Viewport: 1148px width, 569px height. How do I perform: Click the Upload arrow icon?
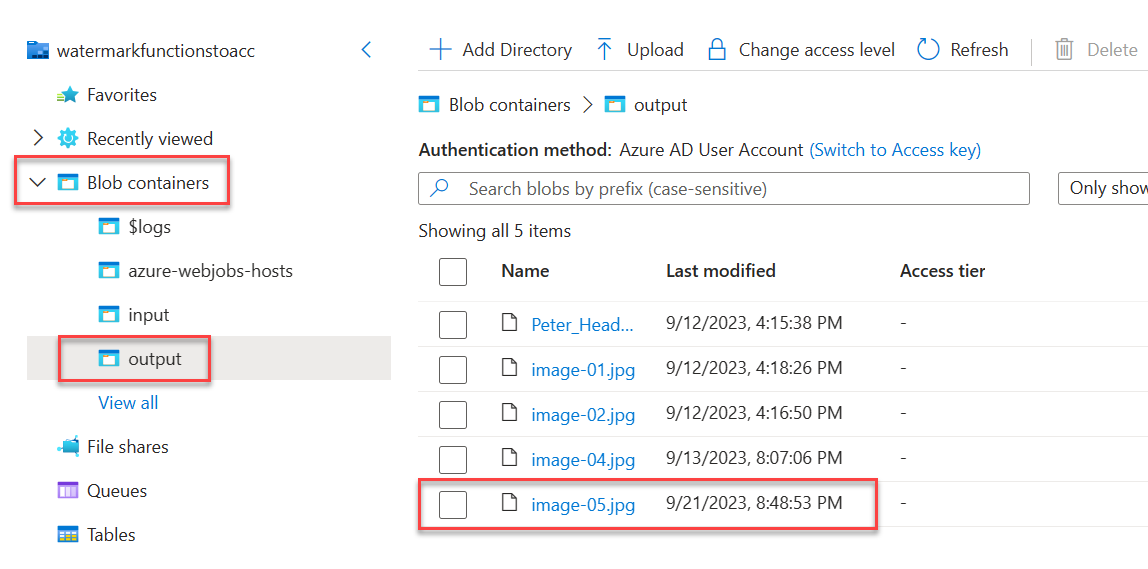pos(604,50)
